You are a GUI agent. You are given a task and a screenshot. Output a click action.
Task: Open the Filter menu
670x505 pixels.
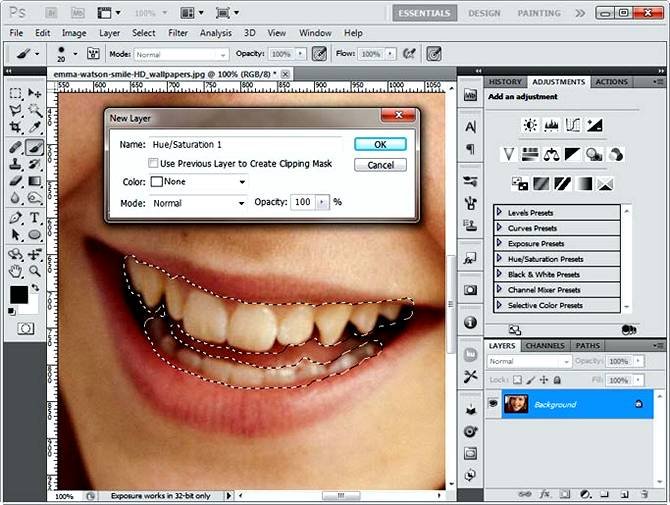[x=178, y=33]
